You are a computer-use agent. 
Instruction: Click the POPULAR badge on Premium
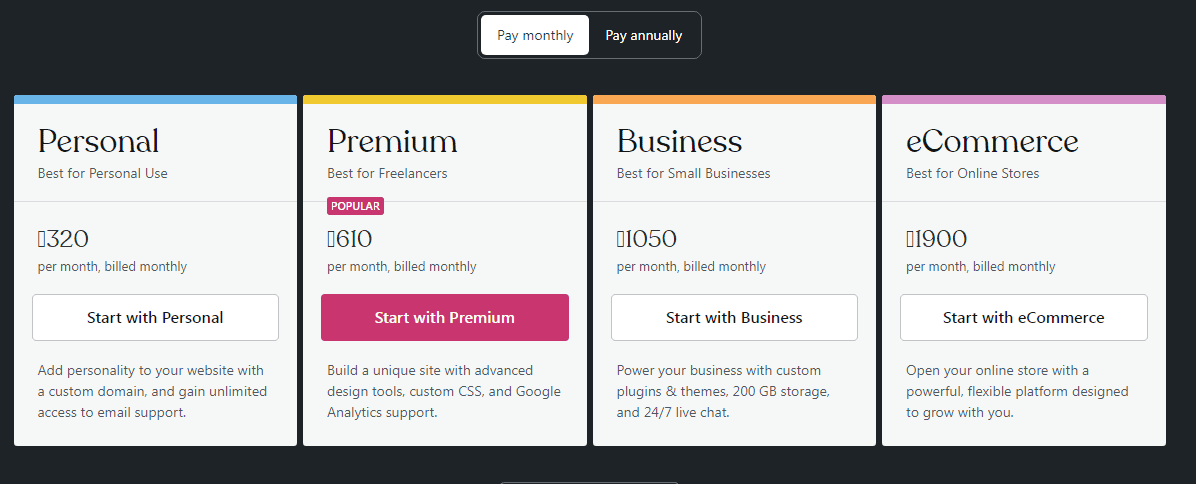(x=355, y=206)
